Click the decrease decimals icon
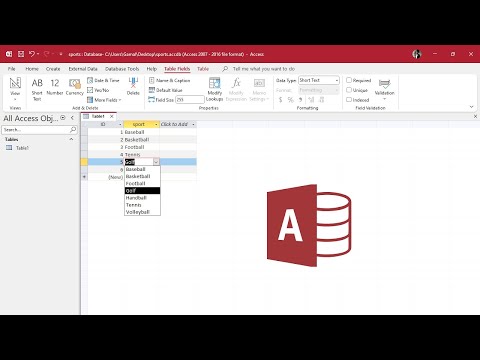Viewport: 480px width, 360px height. coord(322,100)
